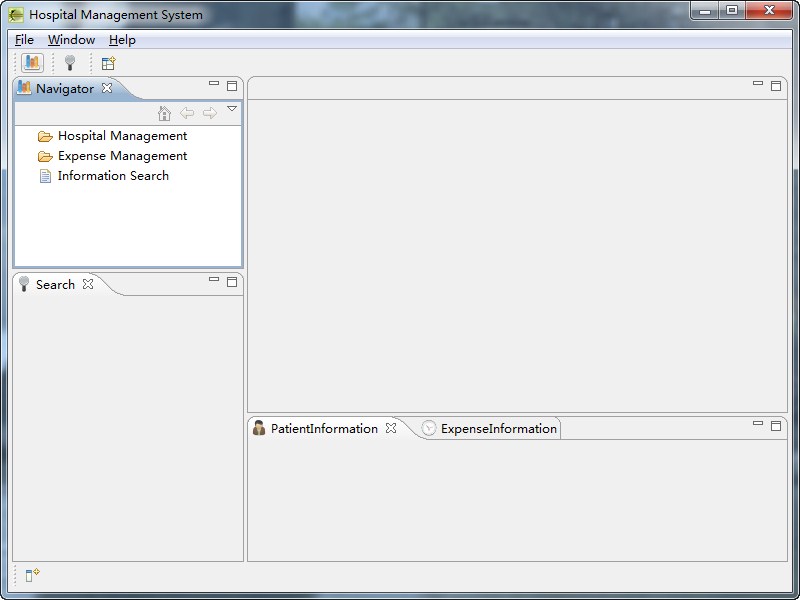Screen dimensions: 800x600
Task: Minimize the Navigator panel
Action: [x=214, y=83]
